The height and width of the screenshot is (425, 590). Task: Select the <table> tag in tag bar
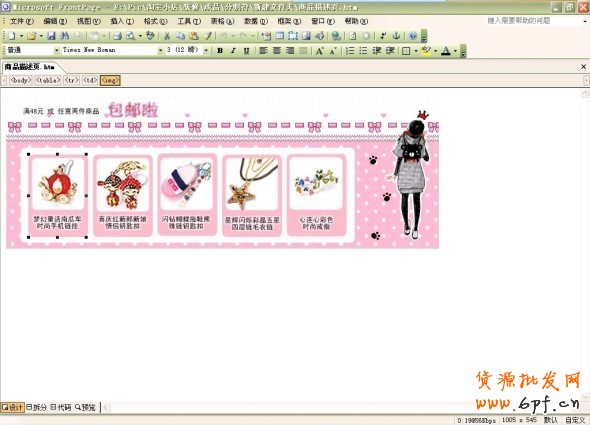click(x=48, y=80)
